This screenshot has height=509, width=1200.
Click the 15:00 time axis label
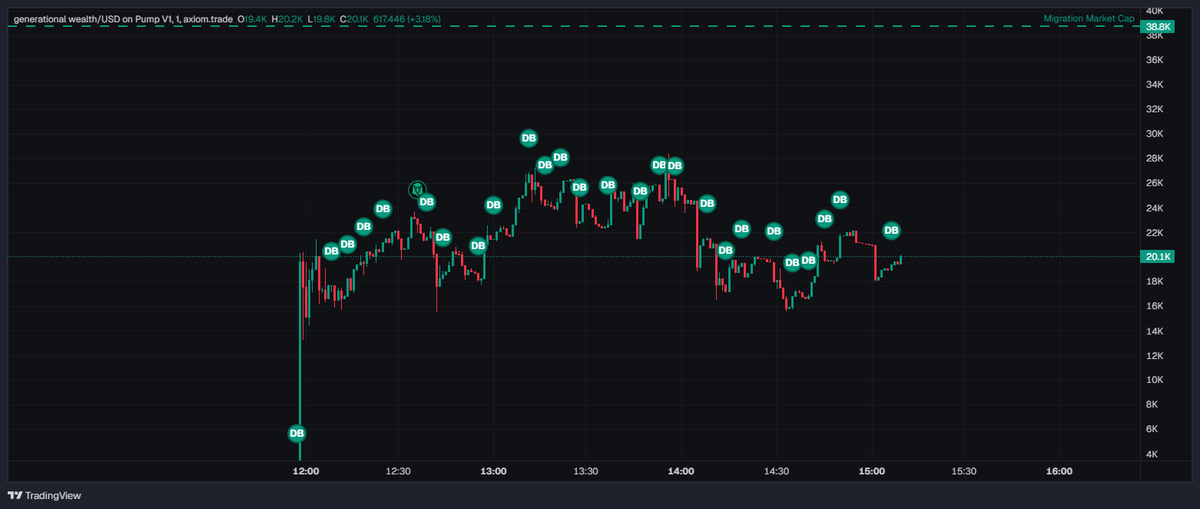coord(870,471)
